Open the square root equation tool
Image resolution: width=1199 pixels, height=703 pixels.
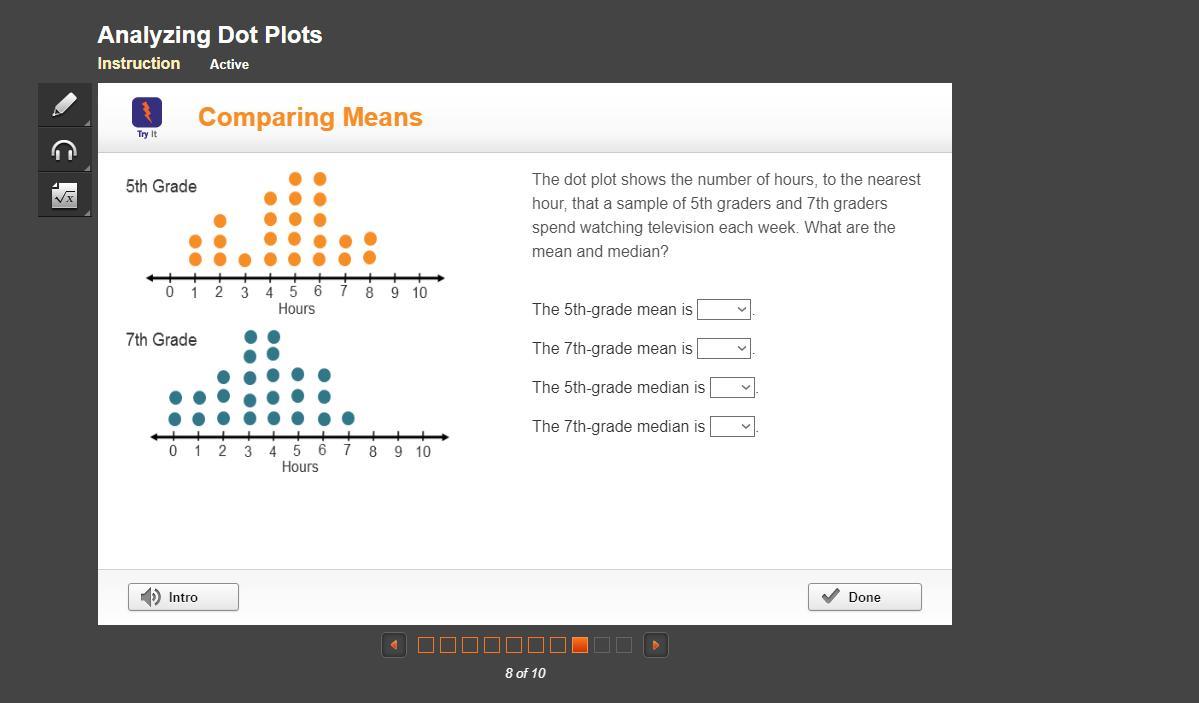(x=64, y=196)
